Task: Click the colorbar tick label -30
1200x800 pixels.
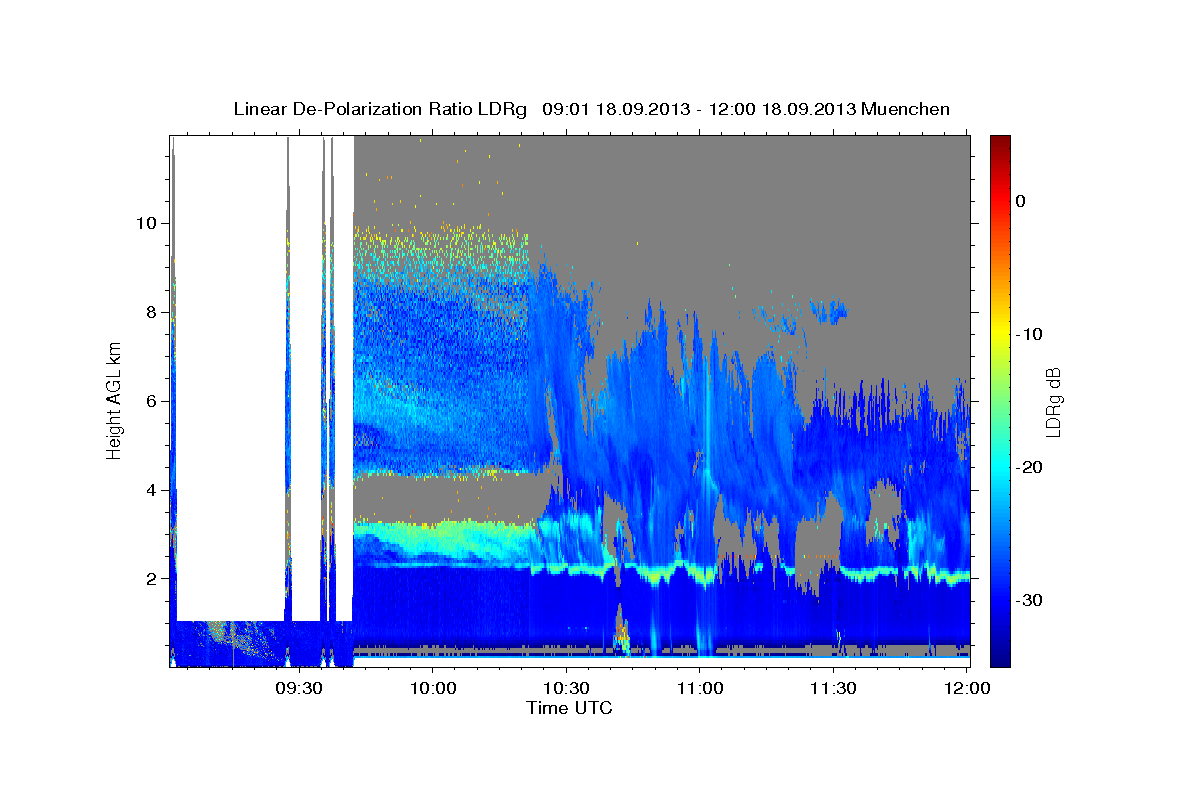Action: coord(1030,600)
